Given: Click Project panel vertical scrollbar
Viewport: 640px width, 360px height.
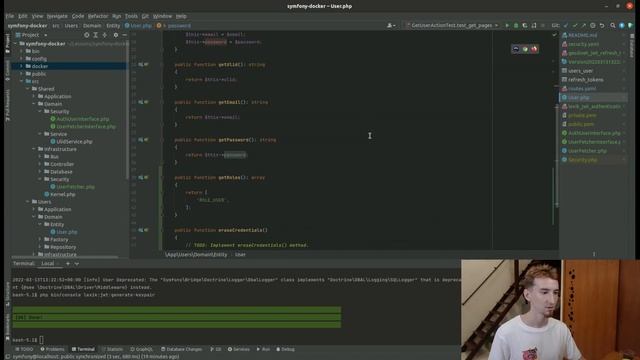Looking at the screenshot, I should pos(127,110).
